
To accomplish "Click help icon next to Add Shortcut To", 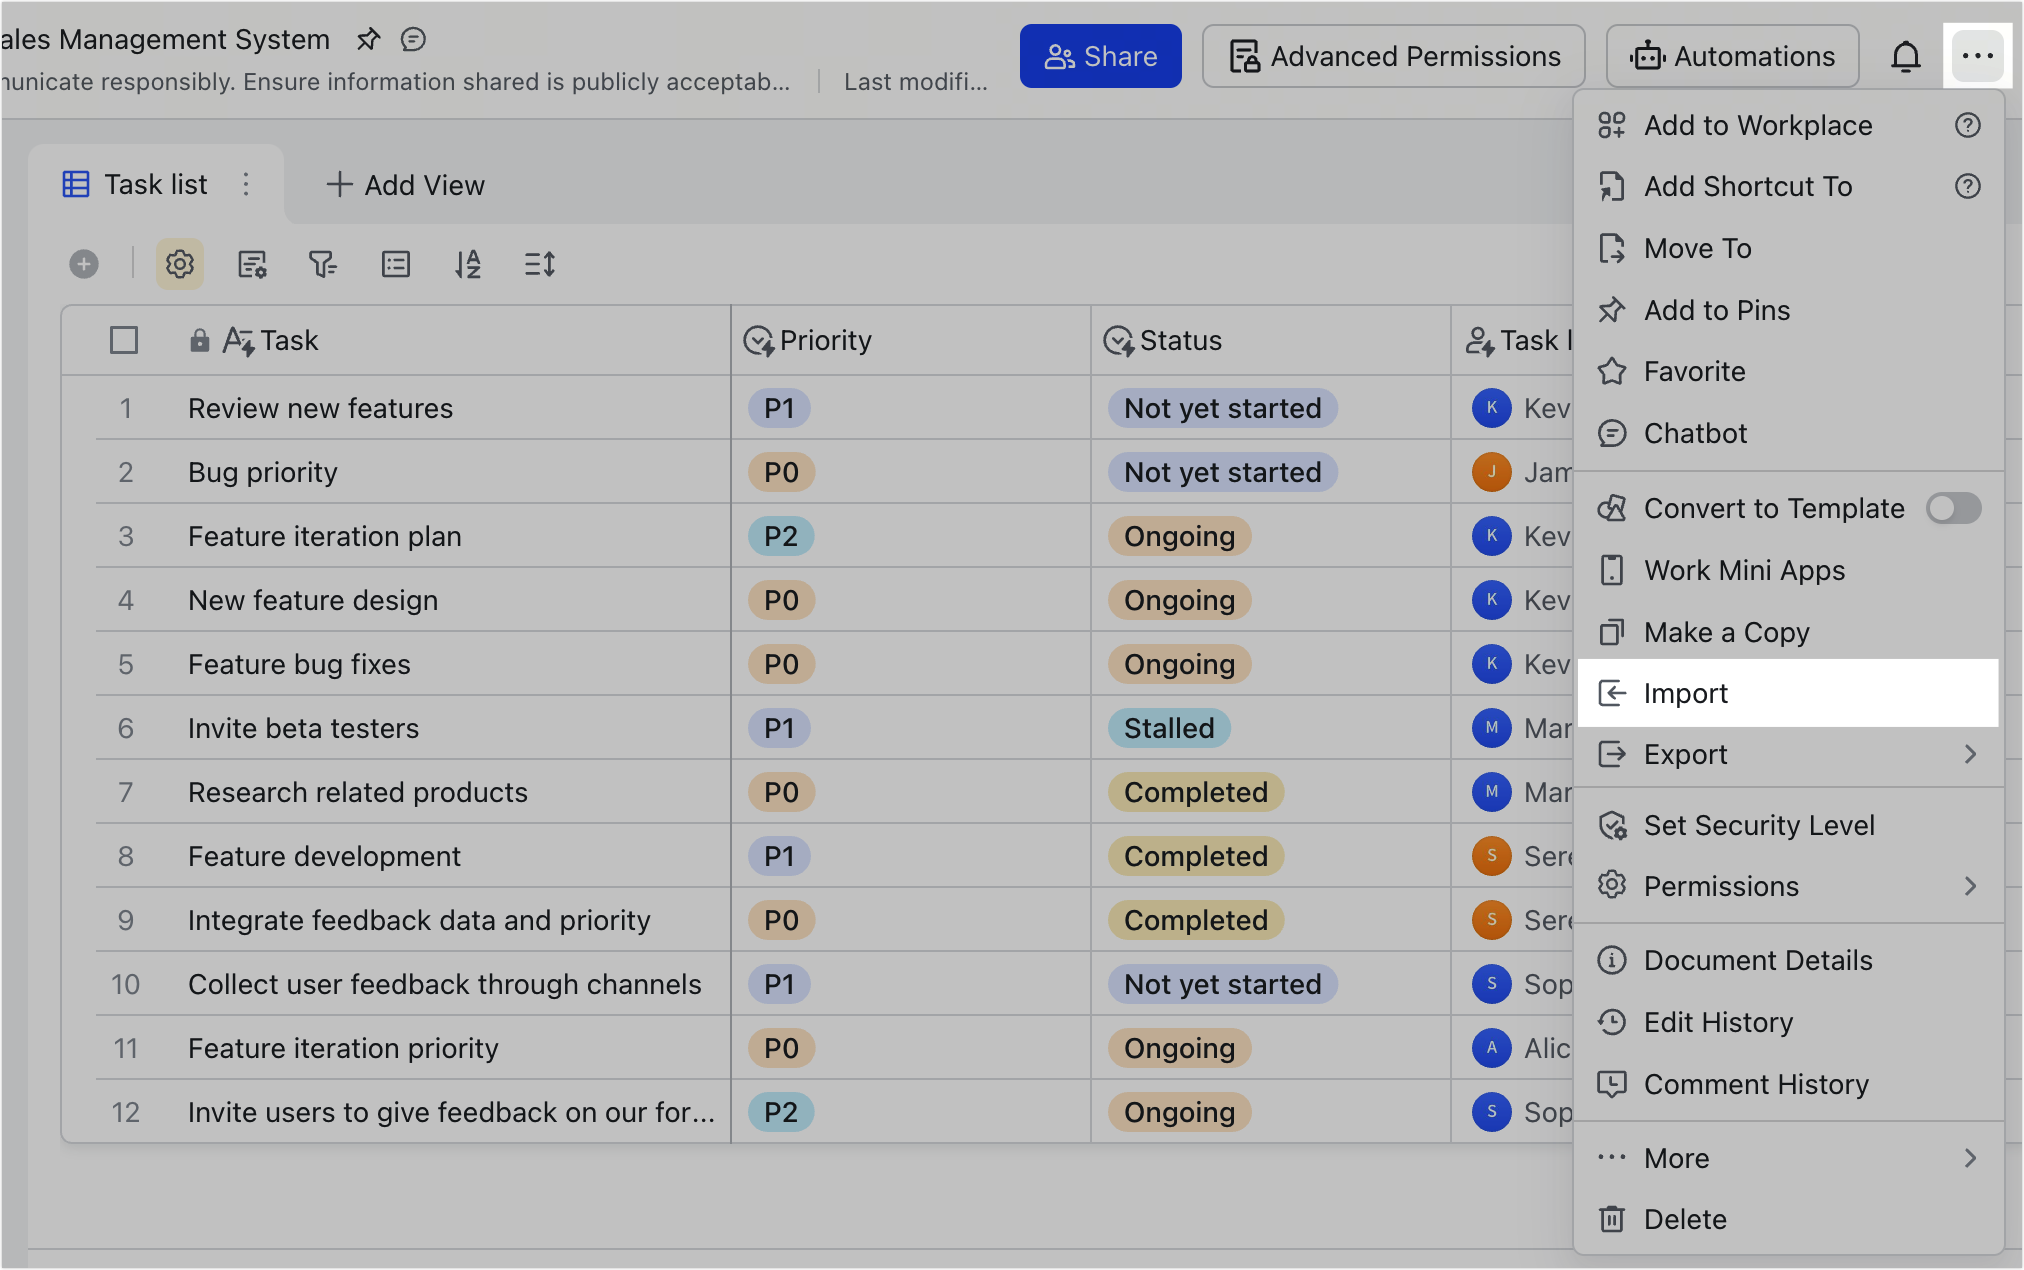I will pyautogui.click(x=1967, y=186).
